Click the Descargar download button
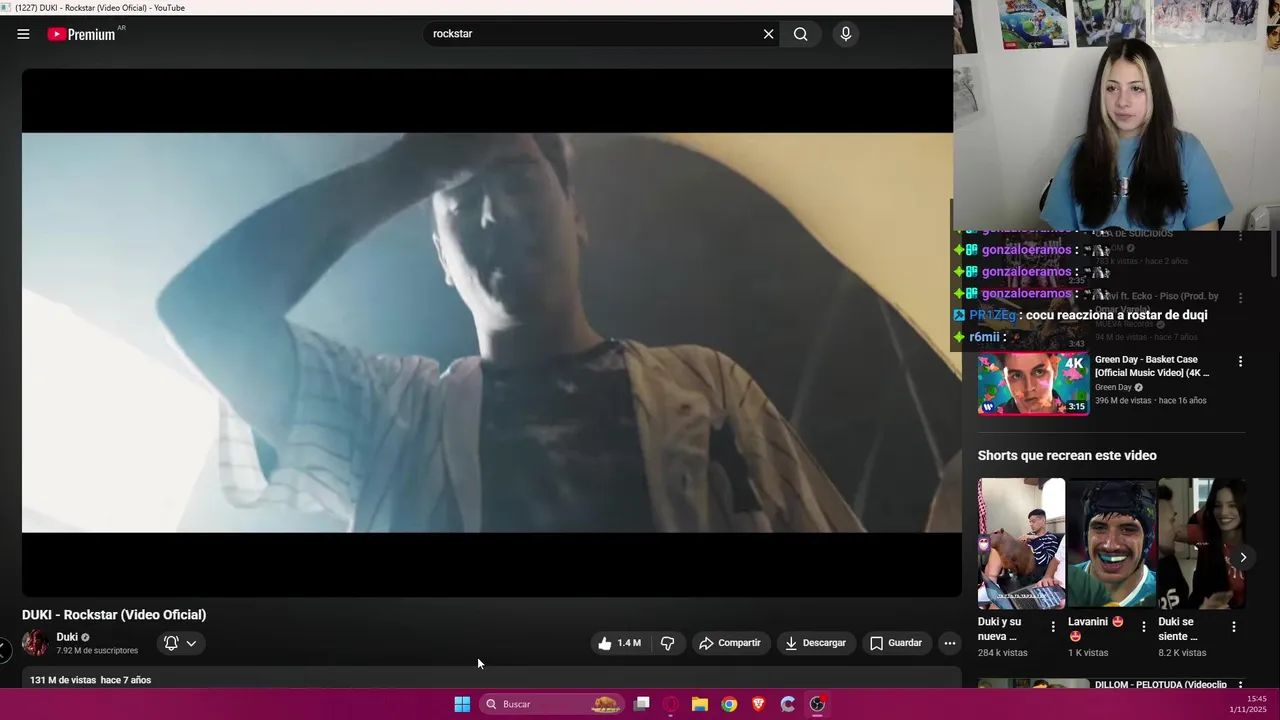The height and width of the screenshot is (720, 1280). tap(815, 643)
